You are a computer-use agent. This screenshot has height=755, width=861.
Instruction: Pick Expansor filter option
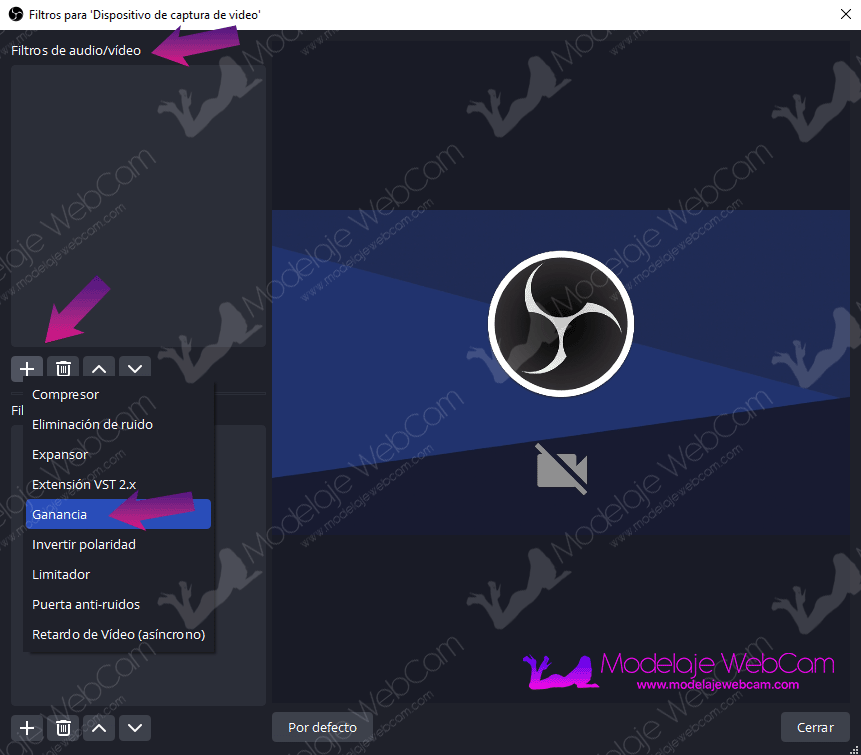[119, 455]
